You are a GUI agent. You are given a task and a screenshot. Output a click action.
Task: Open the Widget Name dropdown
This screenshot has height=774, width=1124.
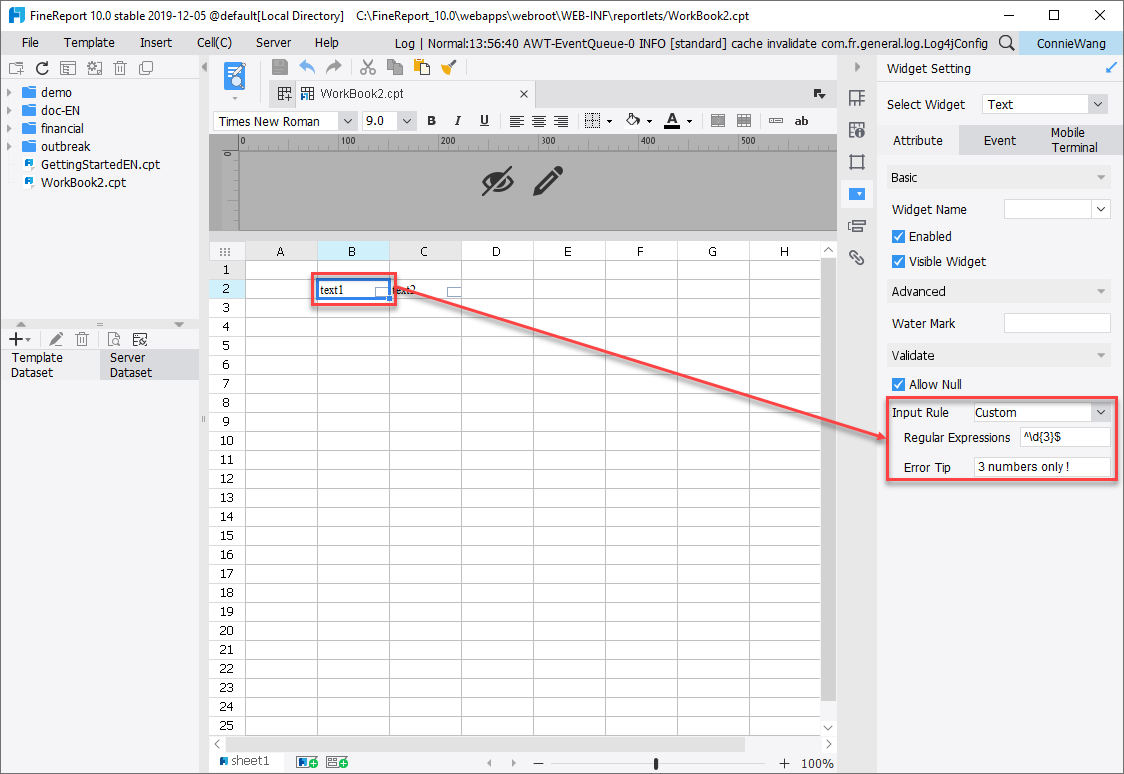1101,209
